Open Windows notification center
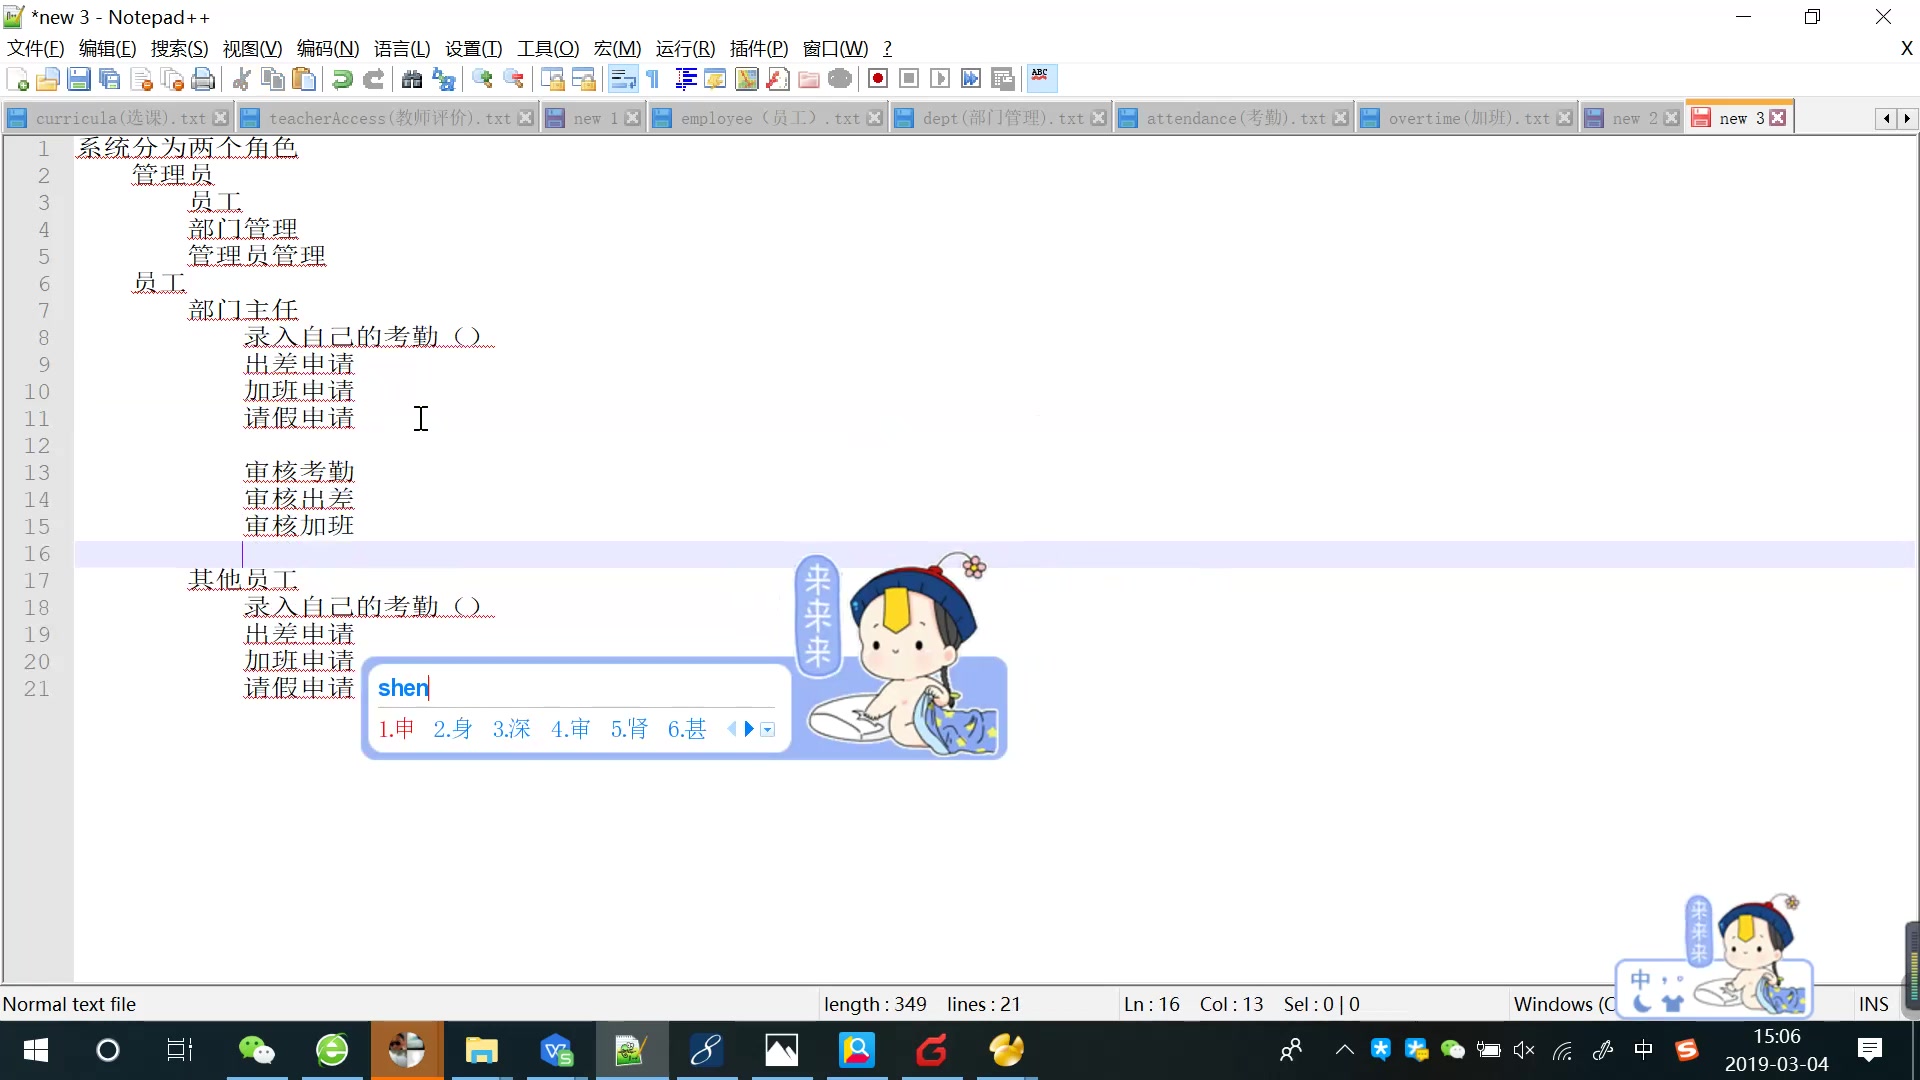The image size is (1920, 1080). pyautogui.click(x=1869, y=1050)
